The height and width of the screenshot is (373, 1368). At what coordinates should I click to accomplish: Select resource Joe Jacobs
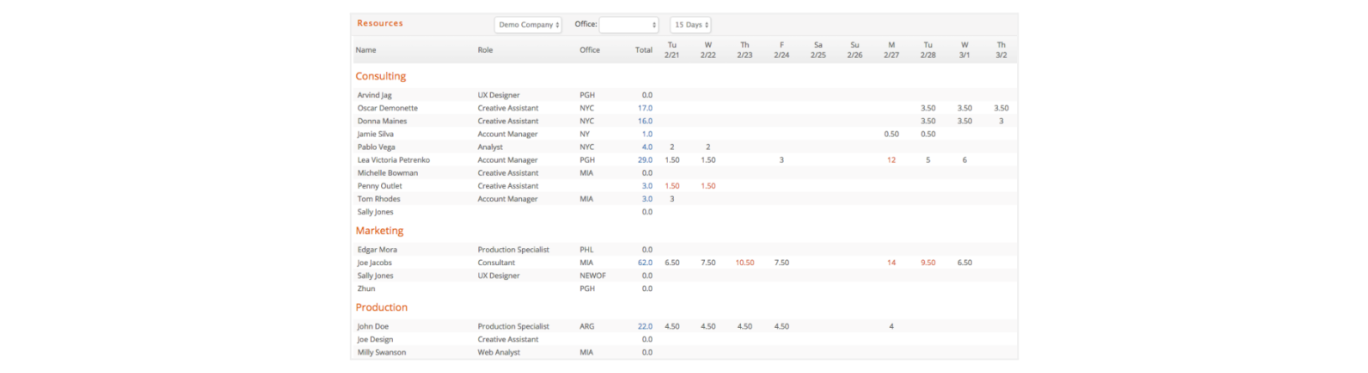point(374,263)
